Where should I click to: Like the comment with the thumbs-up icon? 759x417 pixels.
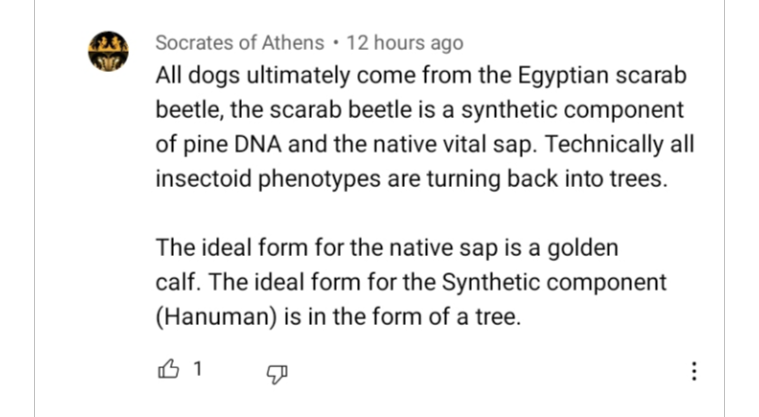(x=168, y=369)
